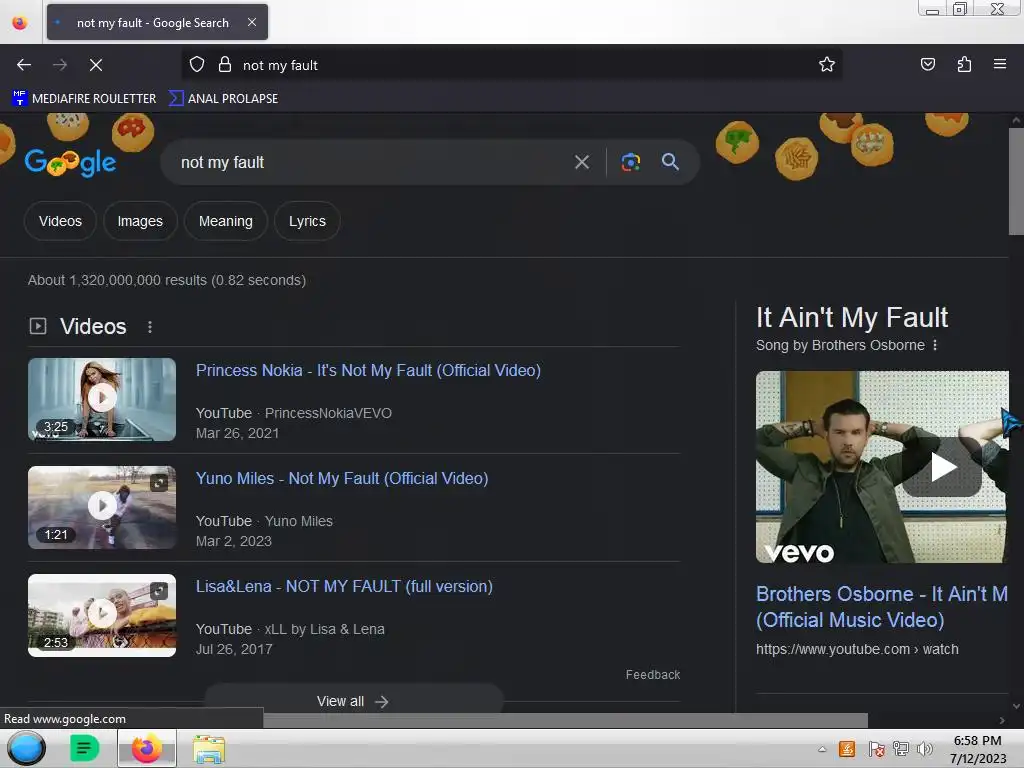The width and height of the screenshot is (1024, 768).
Task: Filter results by Videos chip
Action: click(x=60, y=221)
